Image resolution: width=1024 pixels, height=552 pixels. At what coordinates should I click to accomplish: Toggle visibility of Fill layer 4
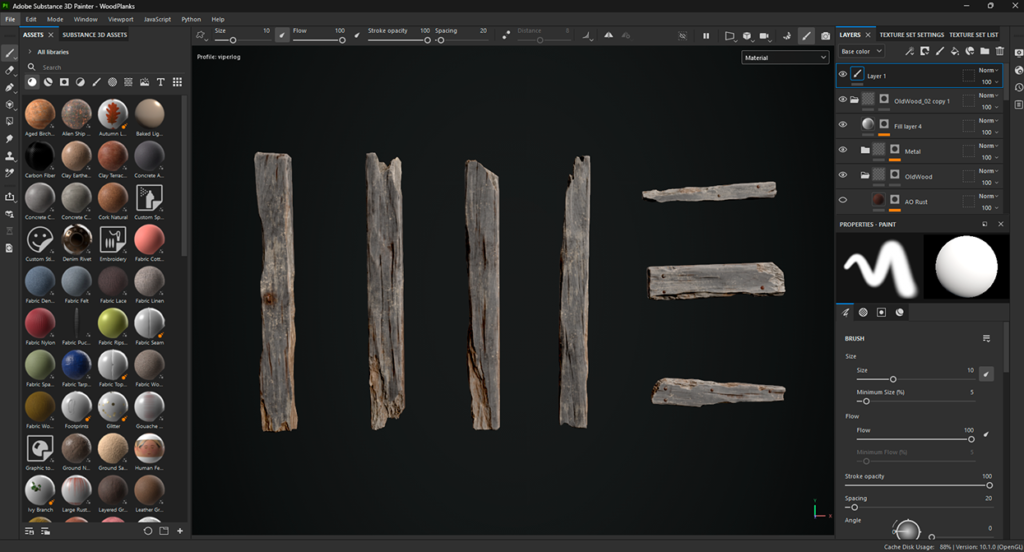coord(842,125)
